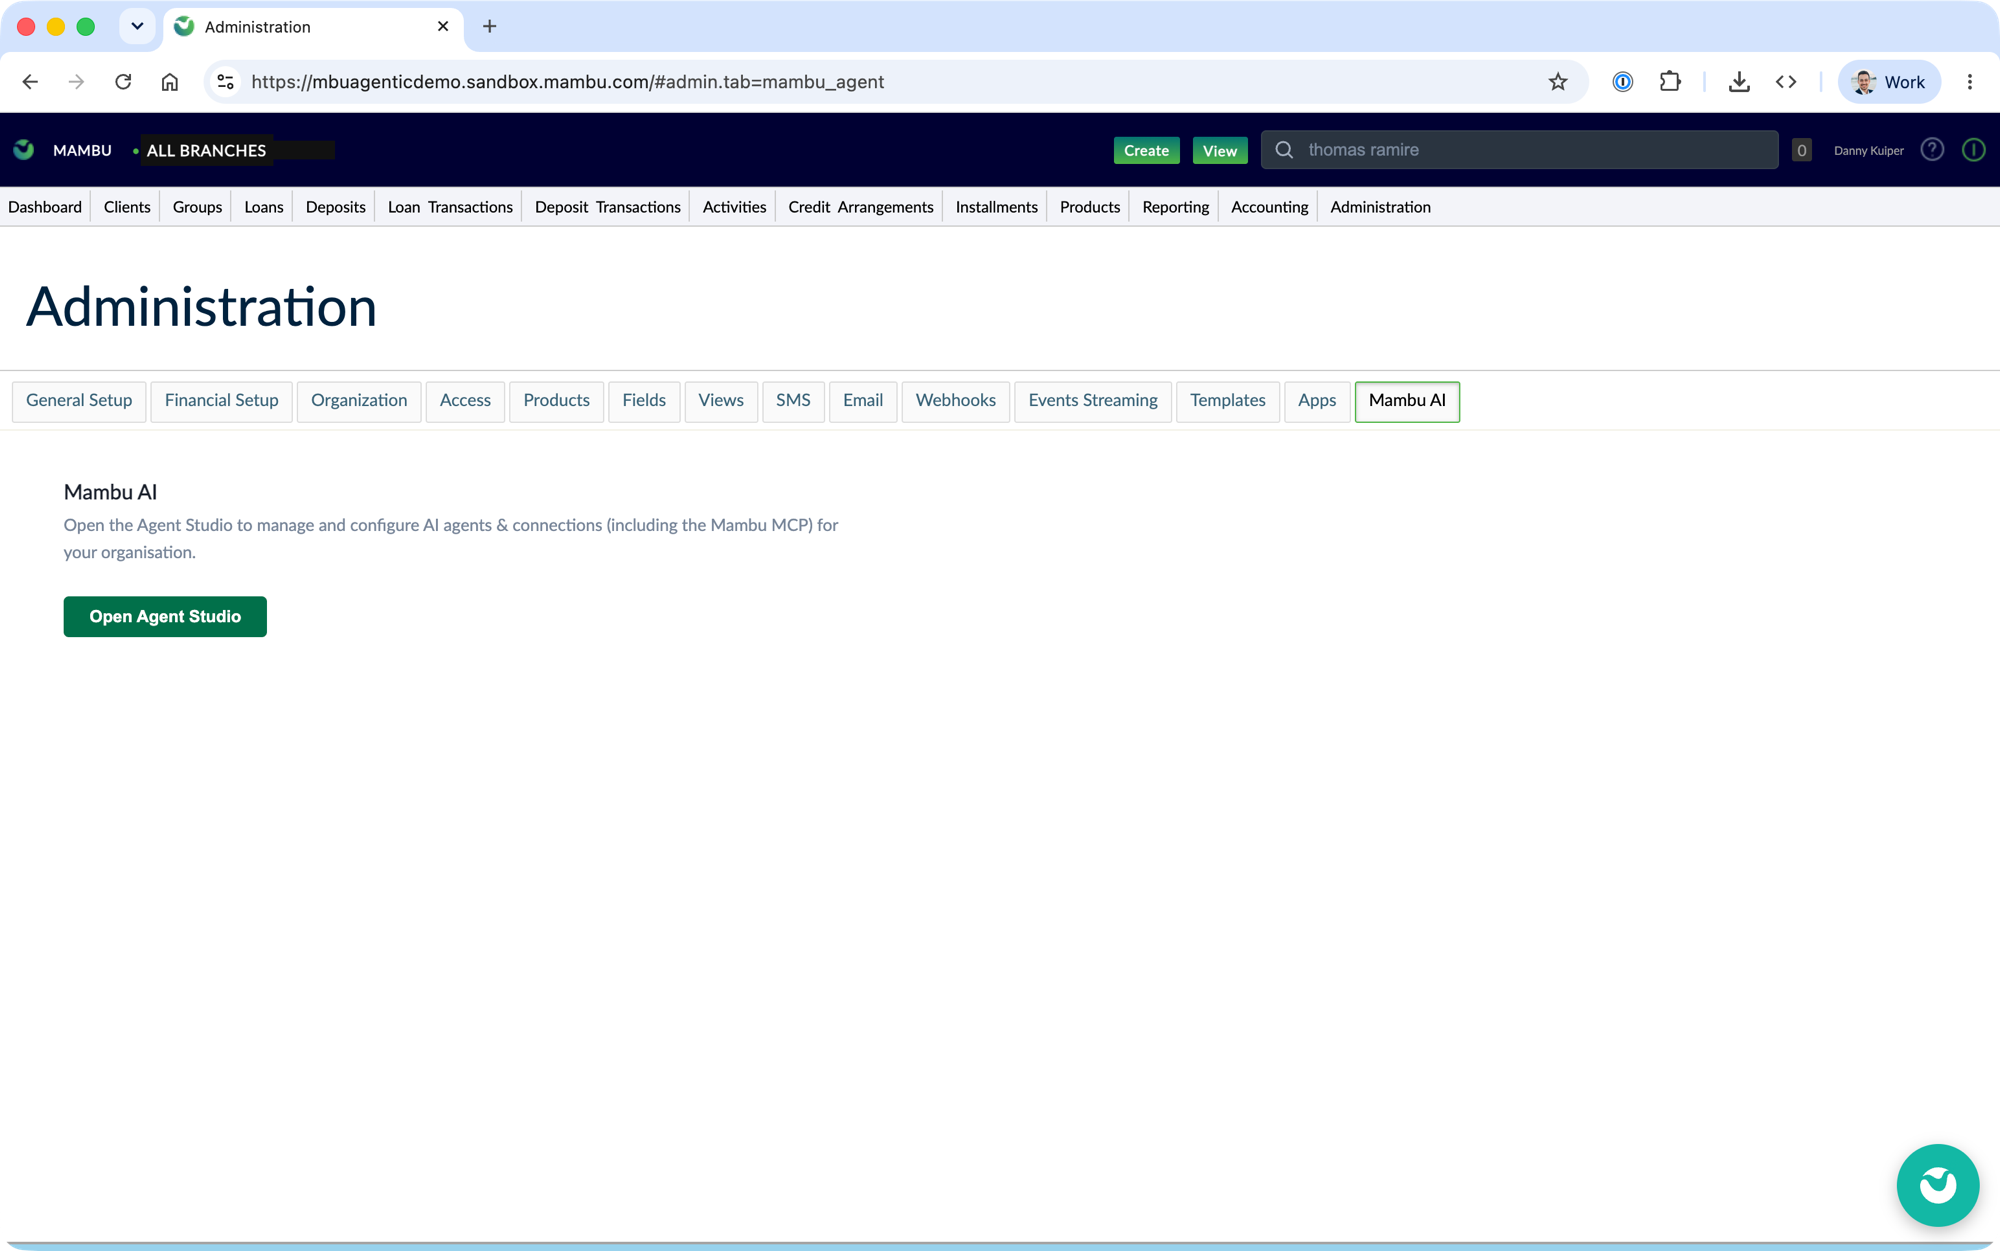Open the Reporting menu
This screenshot has width=2000, height=1251.
[1175, 207]
